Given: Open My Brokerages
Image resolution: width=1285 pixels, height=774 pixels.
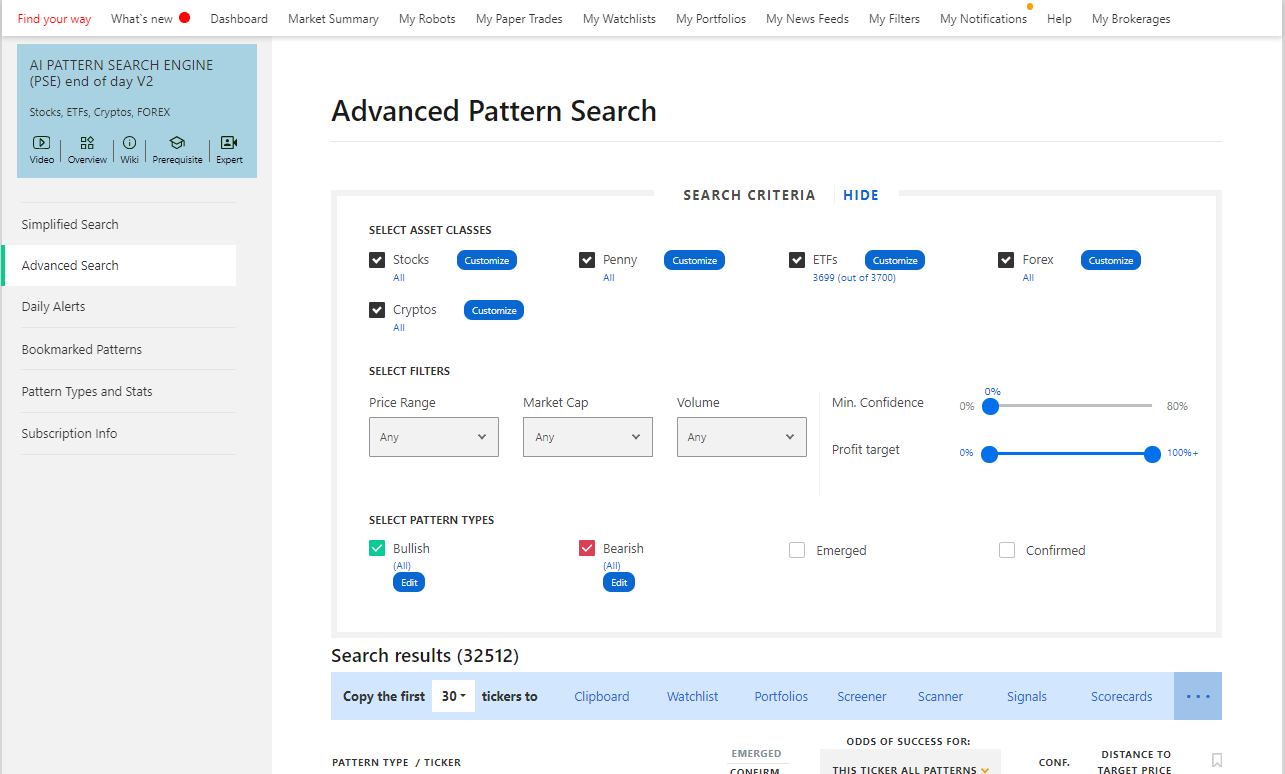Looking at the screenshot, I should [x=1131, y=19].
